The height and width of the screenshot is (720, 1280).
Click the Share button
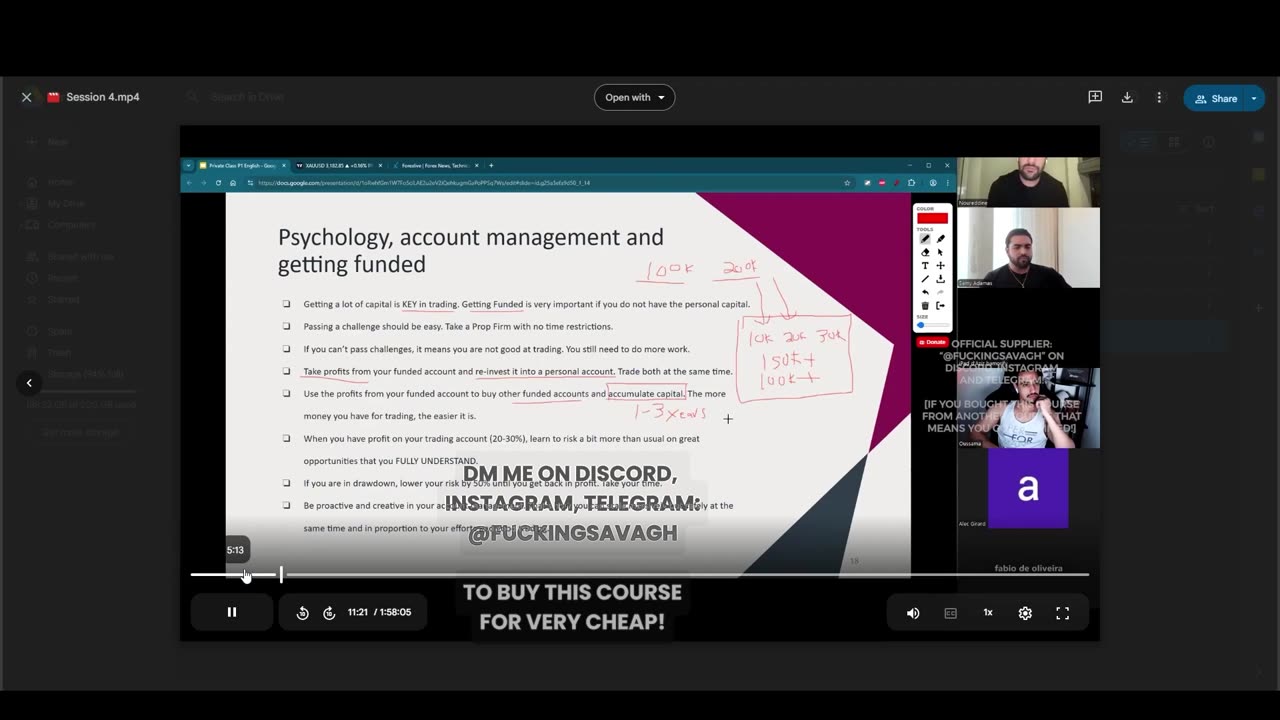point(1214,98)
